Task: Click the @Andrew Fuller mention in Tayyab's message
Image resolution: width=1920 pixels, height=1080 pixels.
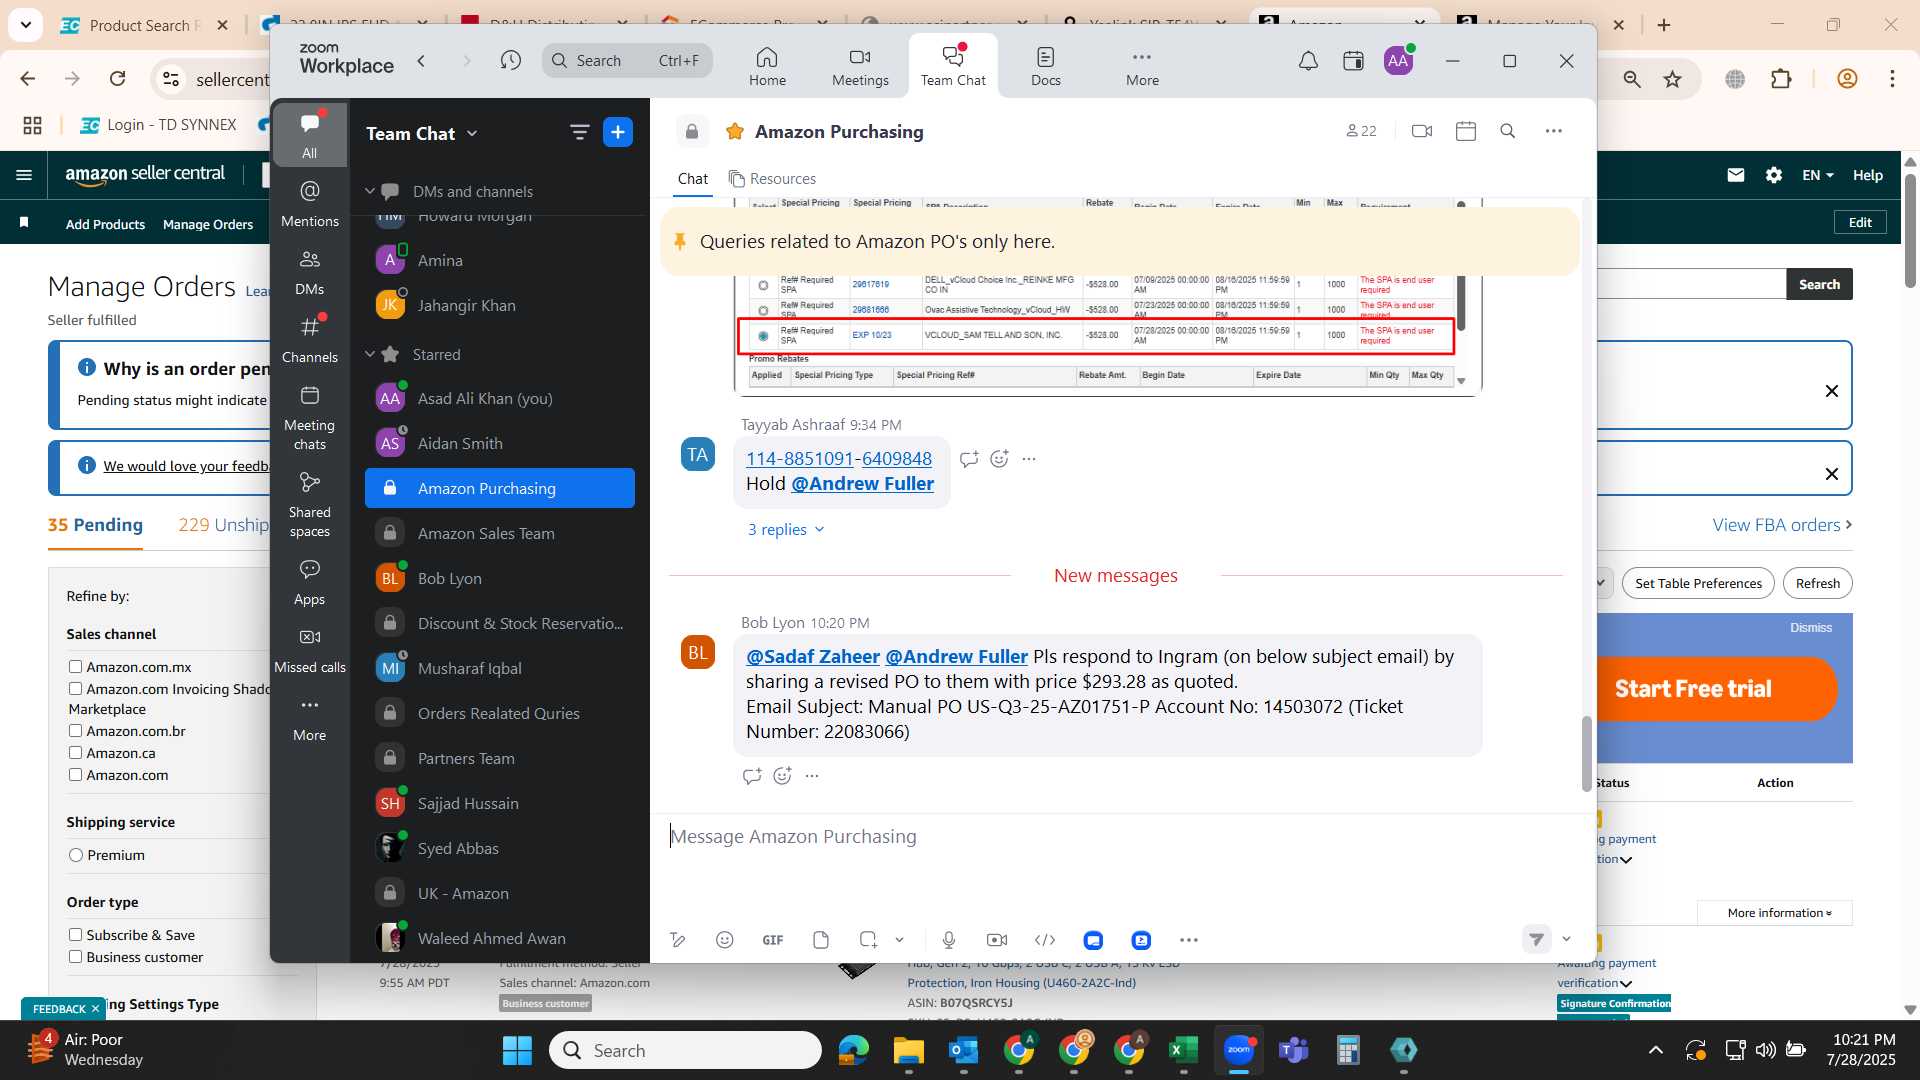Action: 862,483
